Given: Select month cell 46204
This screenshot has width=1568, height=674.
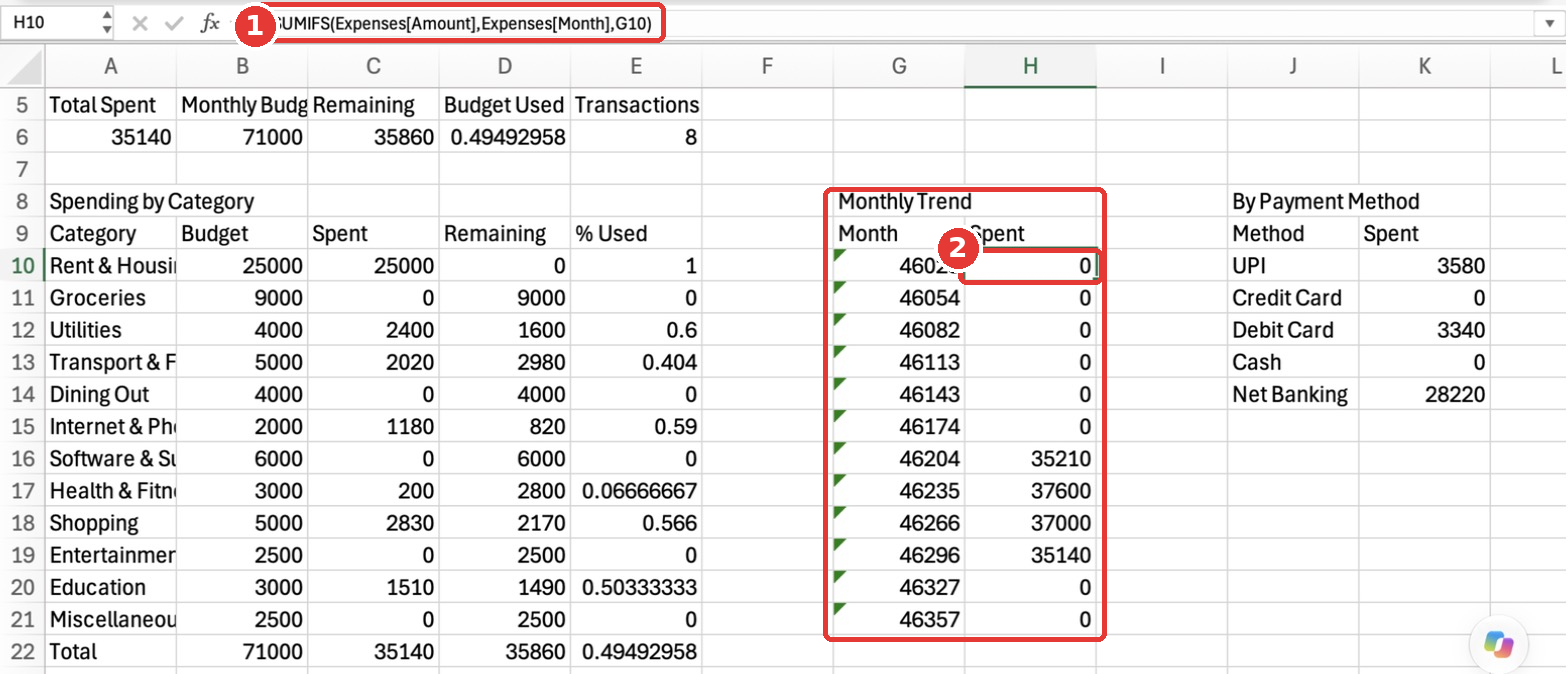Looking at the screenshot, I should 899,458.
